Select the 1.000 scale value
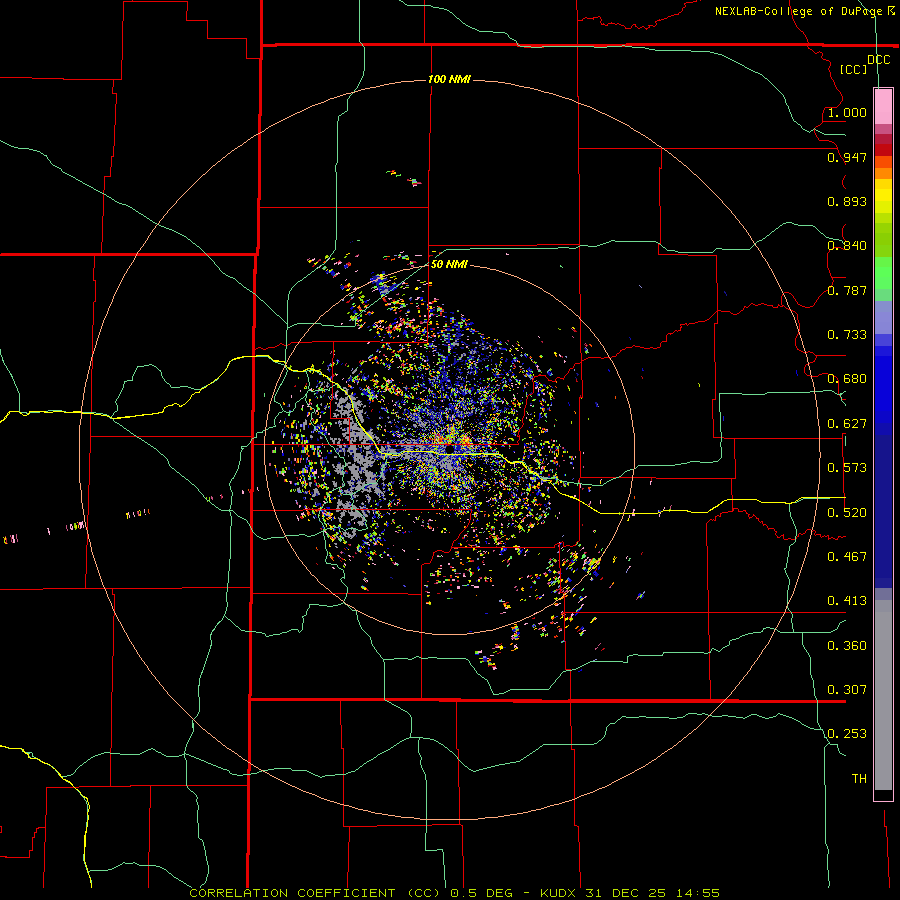Image resolution: width=900 pixels, height=900 pixels. point(847,112)
